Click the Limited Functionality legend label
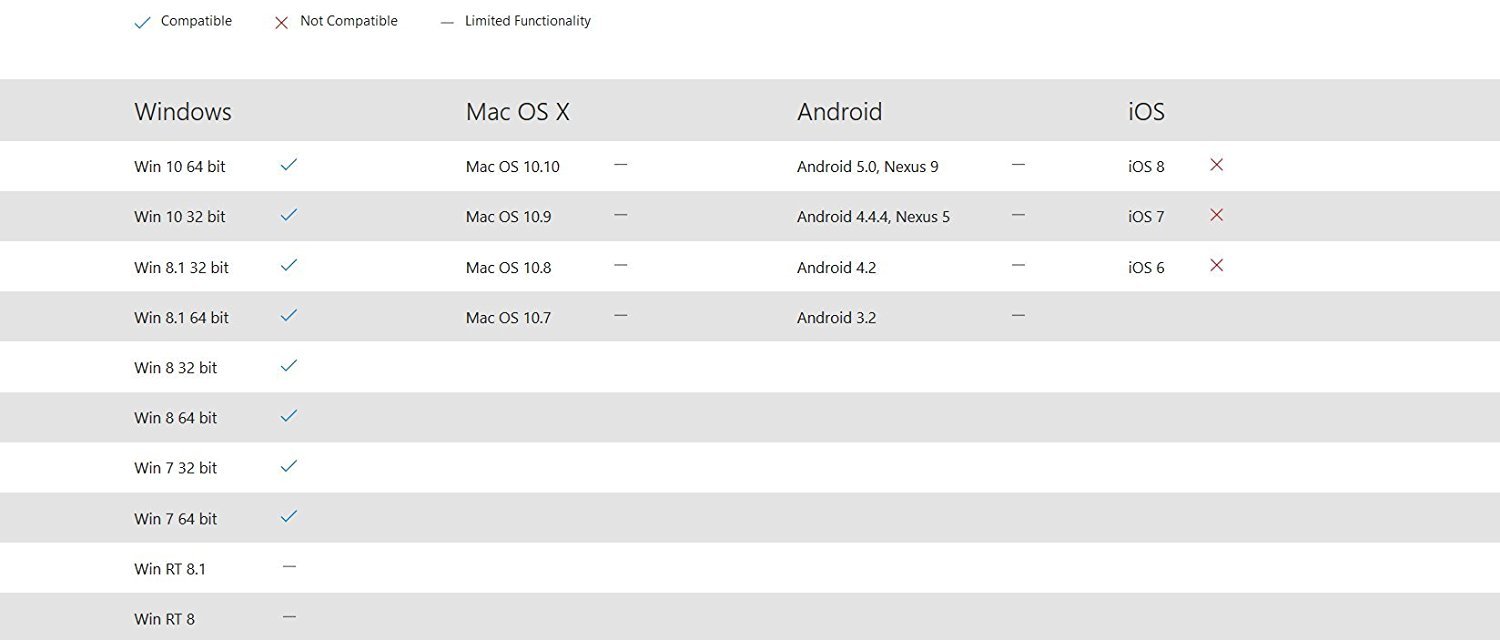Viewport: 1500px width, 640px height. click(x=527, y=21)
